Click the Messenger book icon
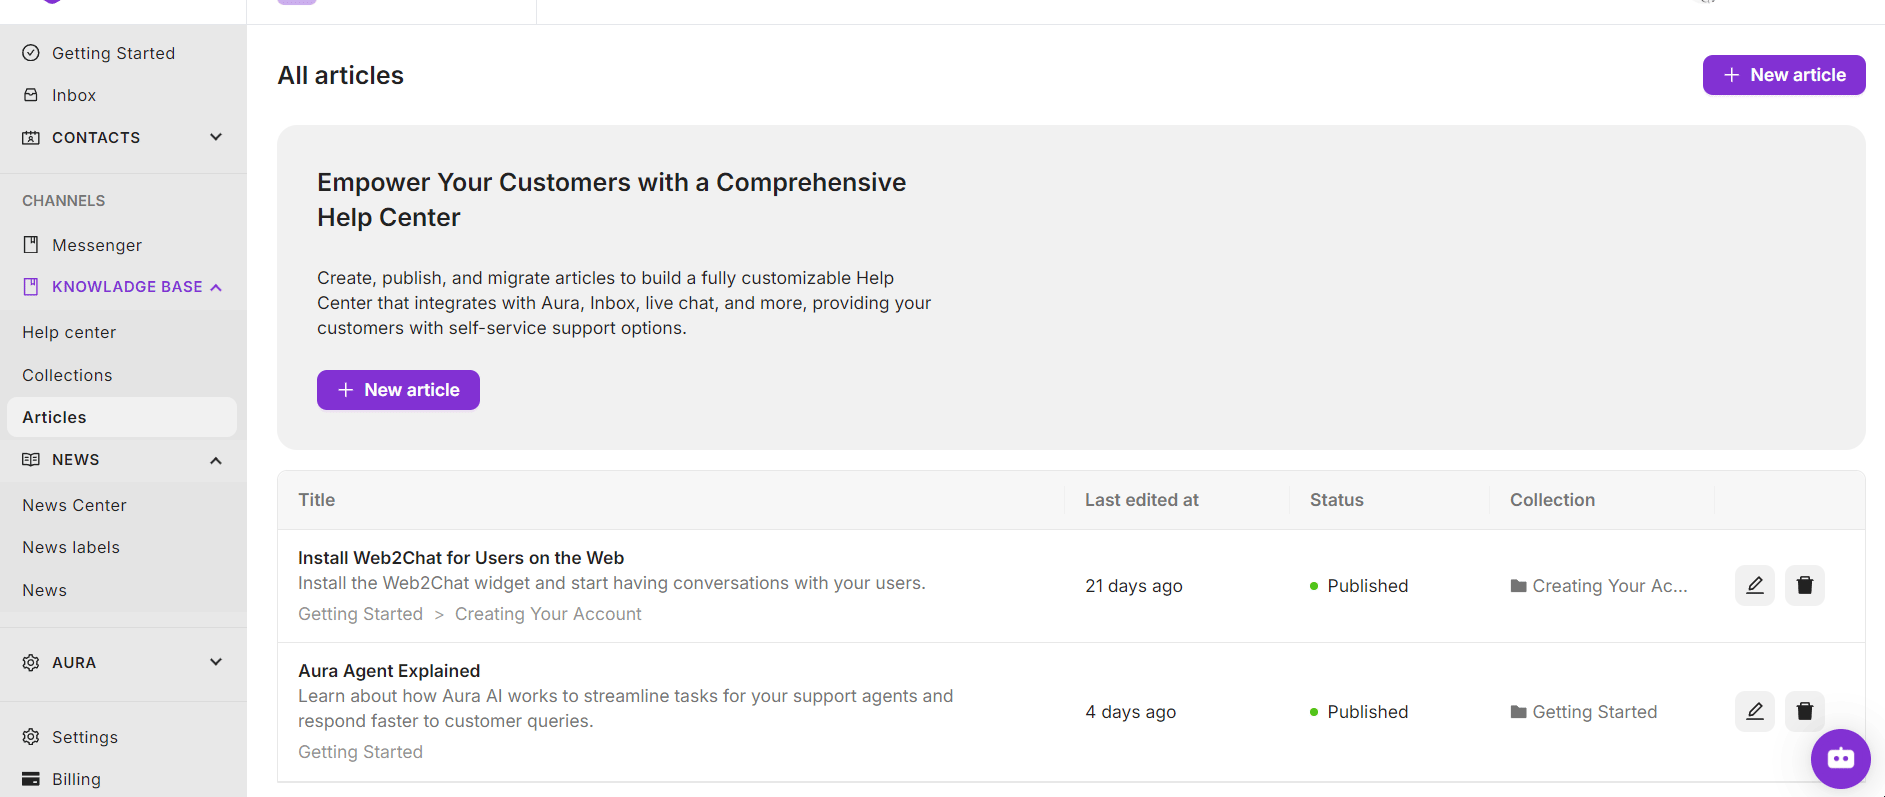 (31, 245)
